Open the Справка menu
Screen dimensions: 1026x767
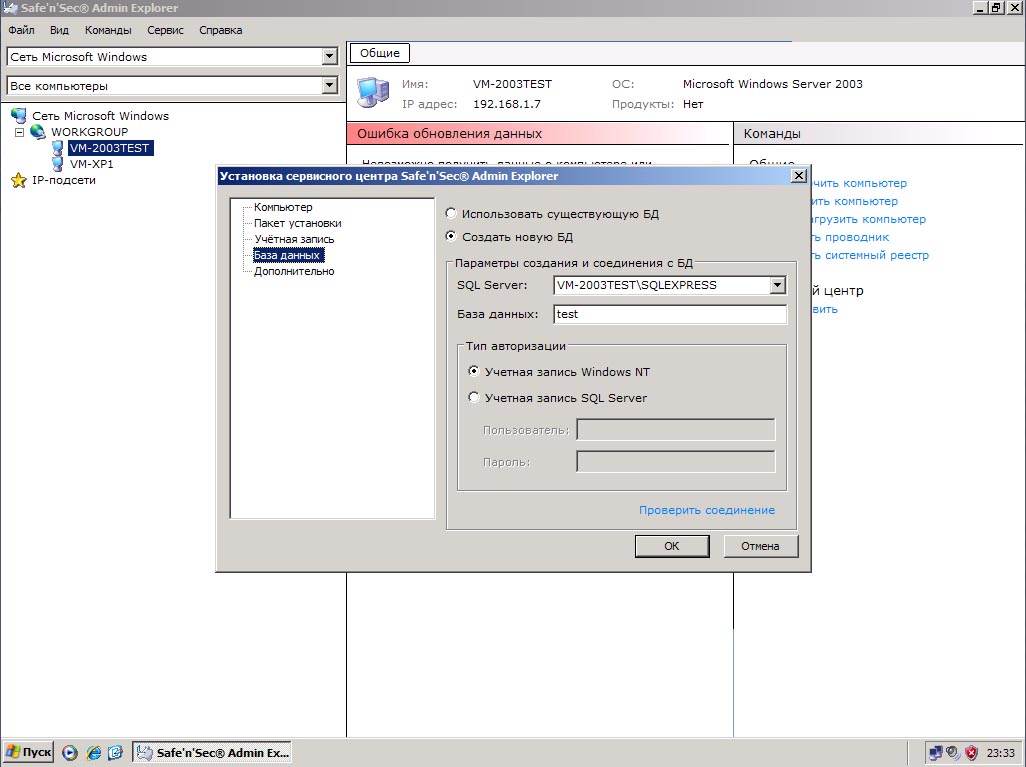tap(221, 30)
